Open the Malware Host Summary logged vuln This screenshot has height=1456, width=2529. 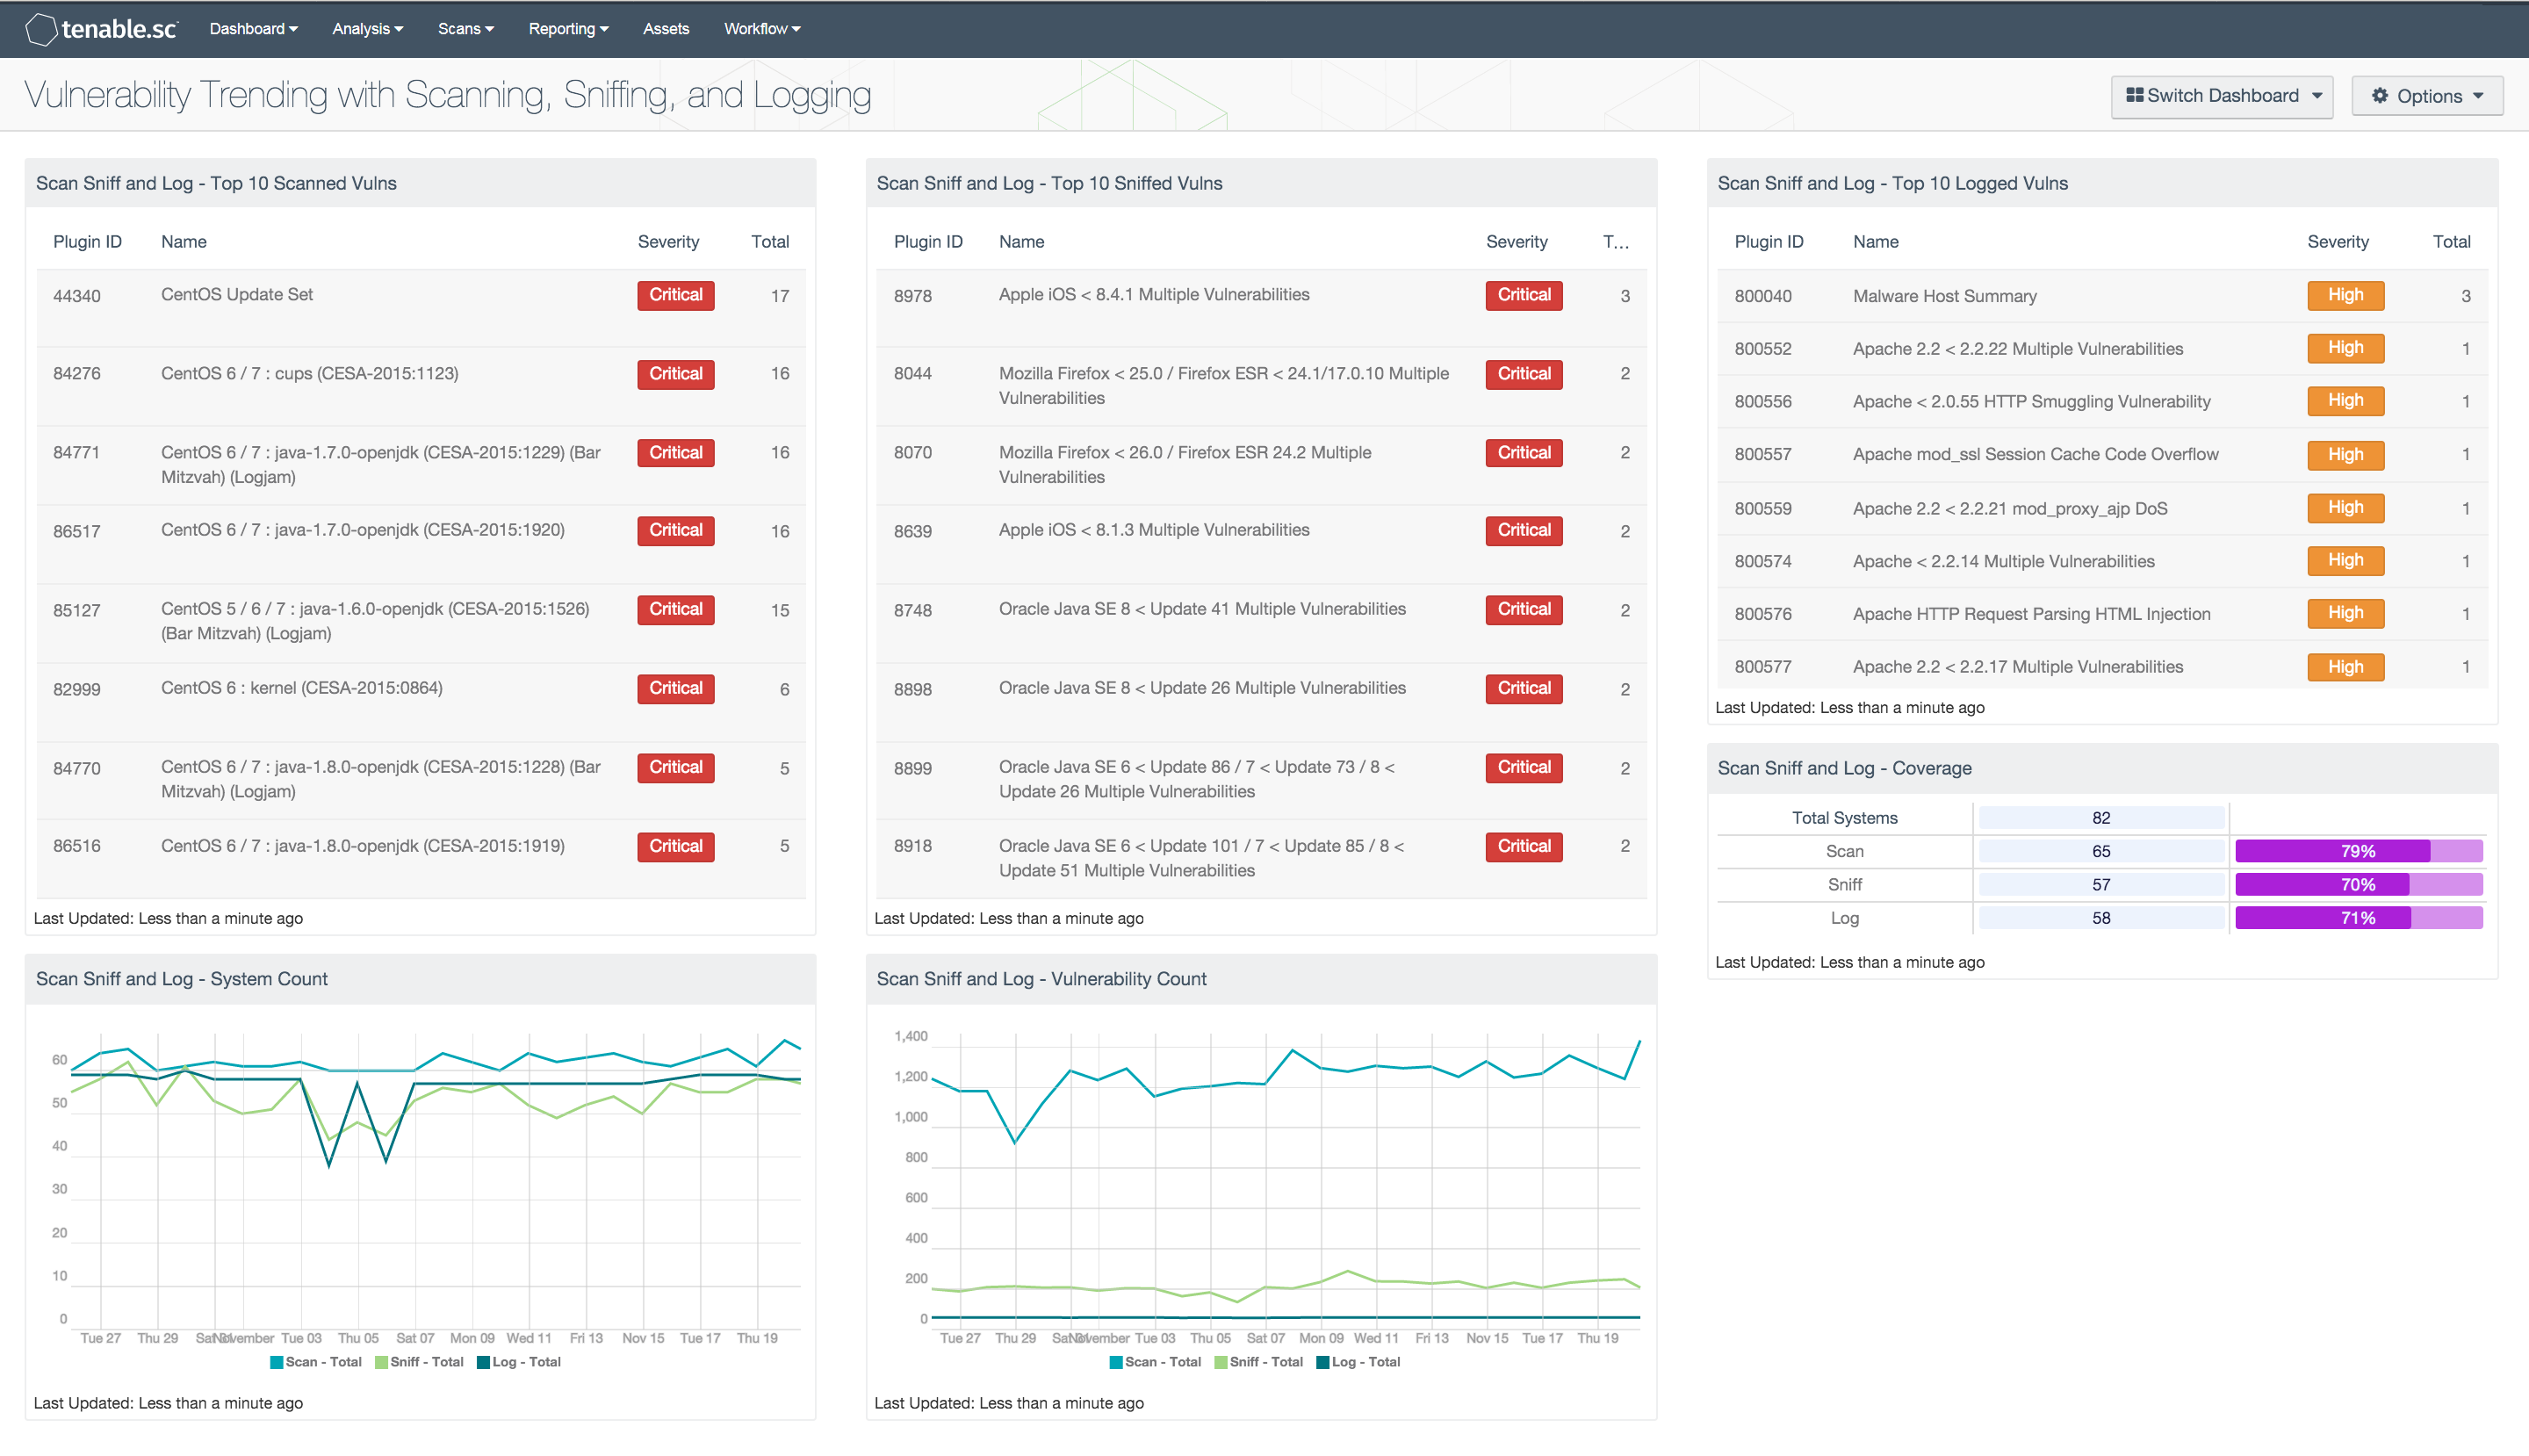pos(1944,295)
